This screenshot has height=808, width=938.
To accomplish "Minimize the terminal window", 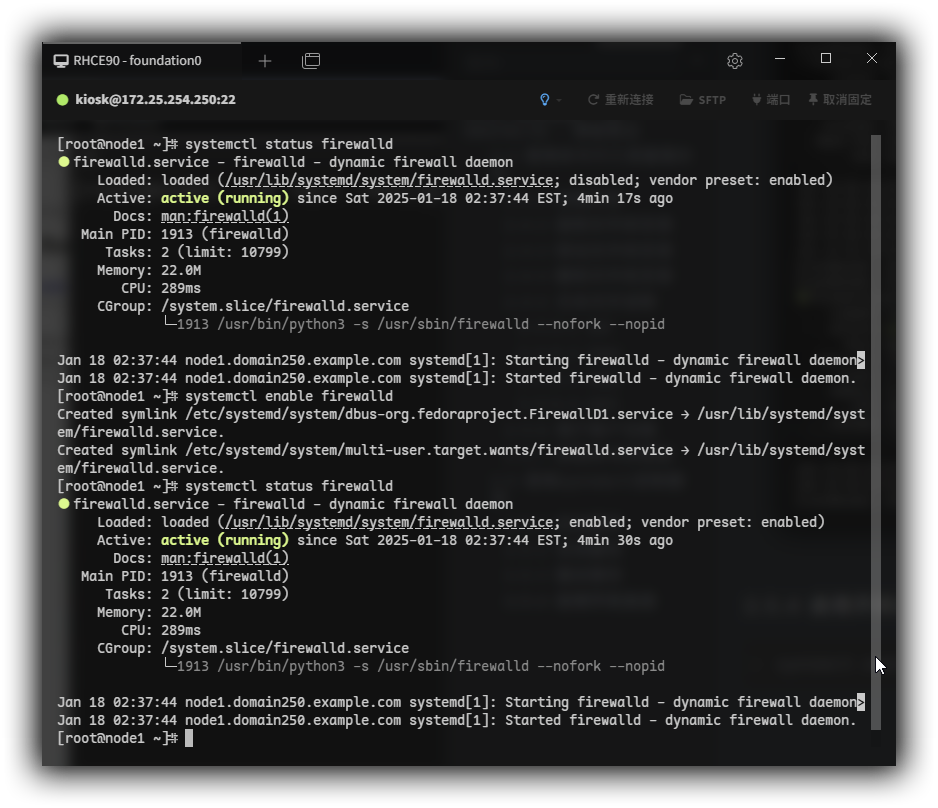I will coord(780,59).
